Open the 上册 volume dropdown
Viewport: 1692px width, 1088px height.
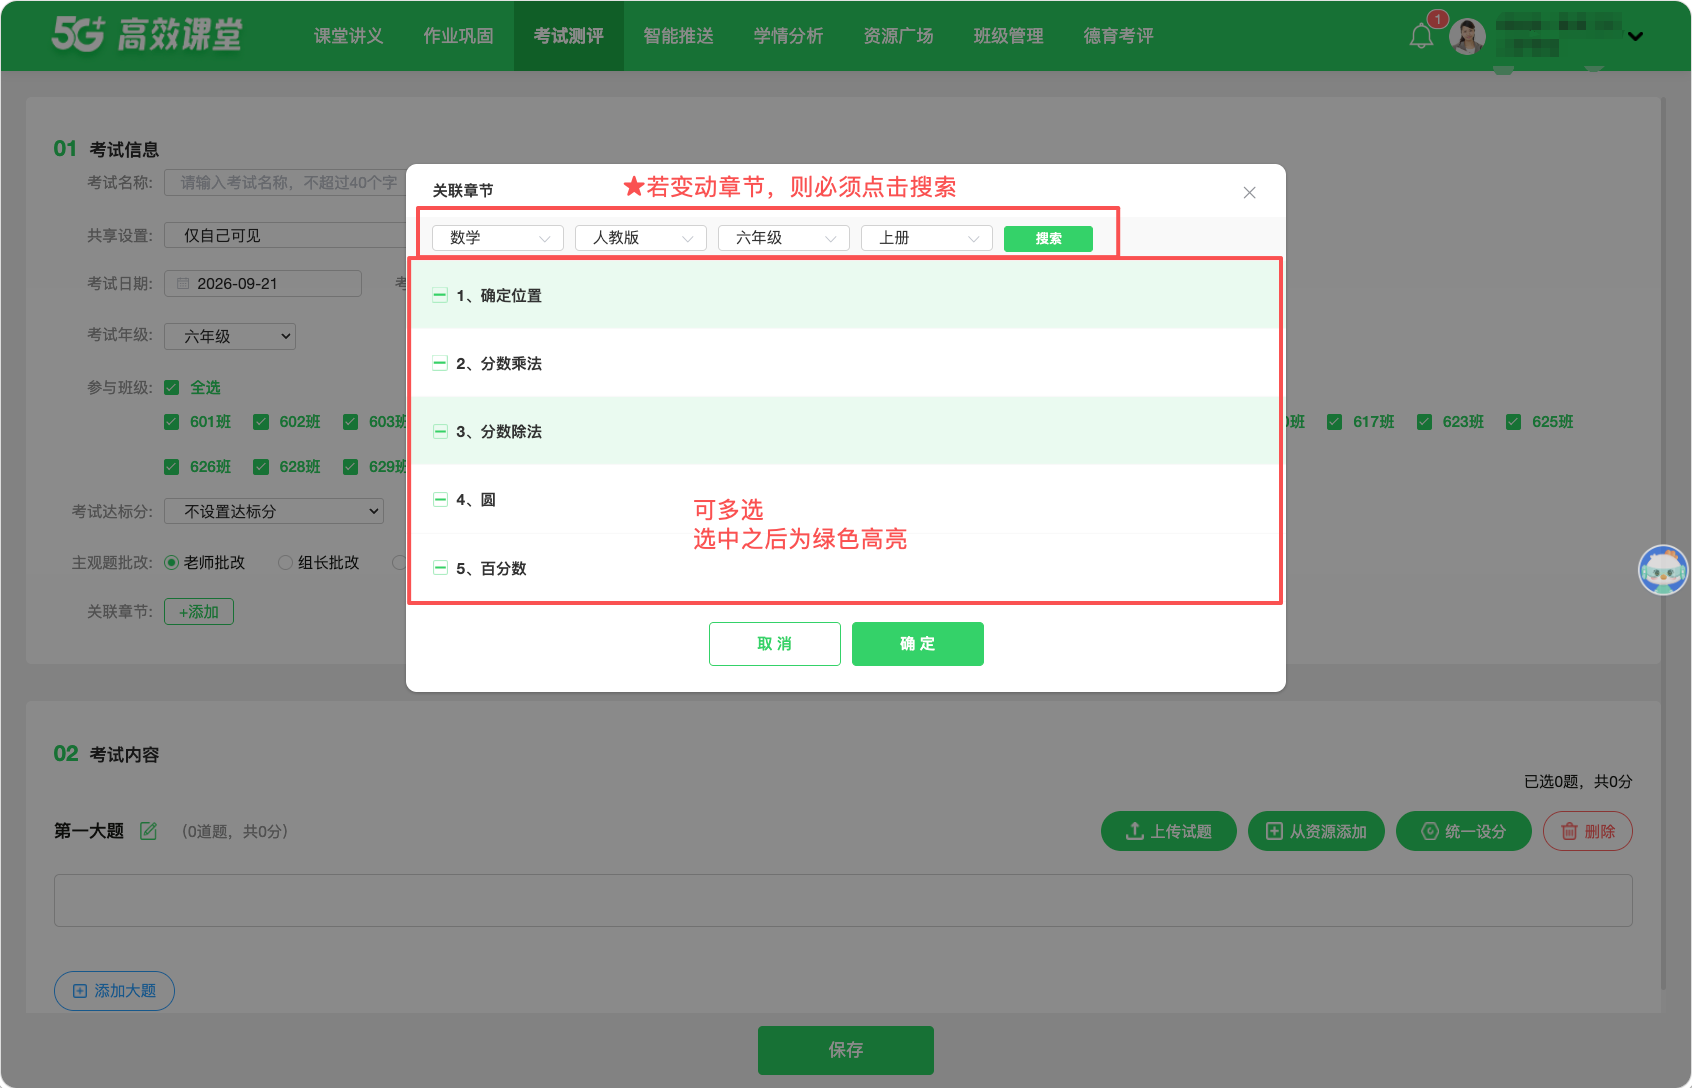(927, 238)
